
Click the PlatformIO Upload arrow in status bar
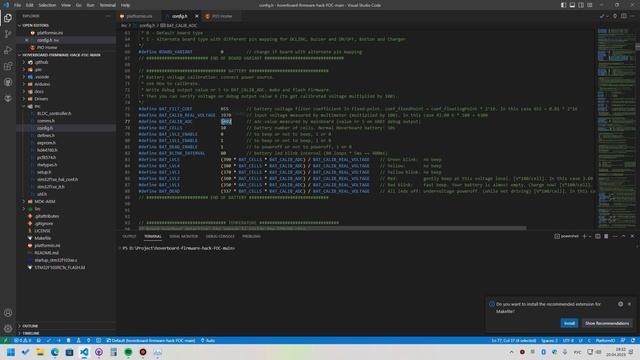pos(58,340)
